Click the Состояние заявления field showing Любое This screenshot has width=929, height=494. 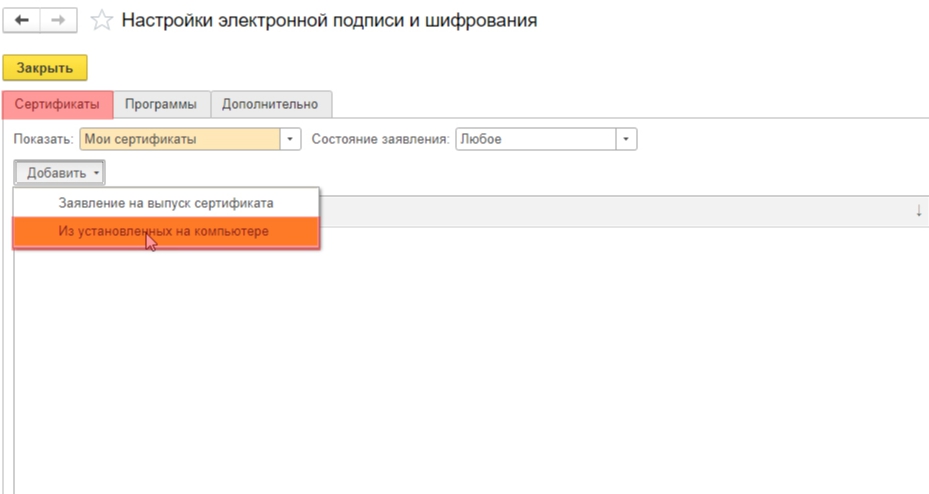(x=535, y=139)
